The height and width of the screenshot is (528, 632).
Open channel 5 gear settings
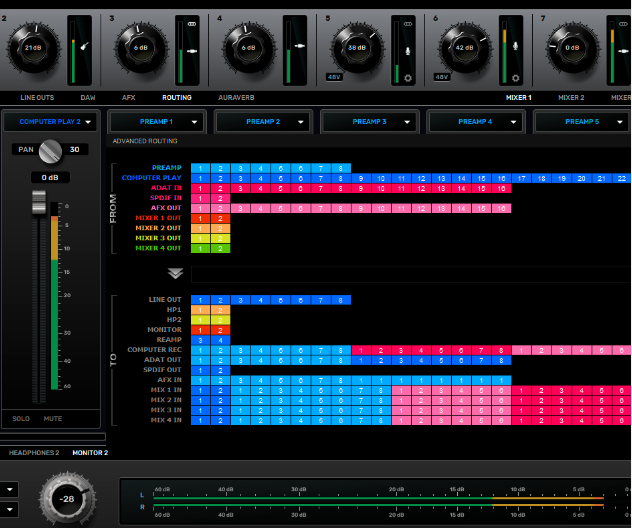pyautogui.click(x=407, y=77)
